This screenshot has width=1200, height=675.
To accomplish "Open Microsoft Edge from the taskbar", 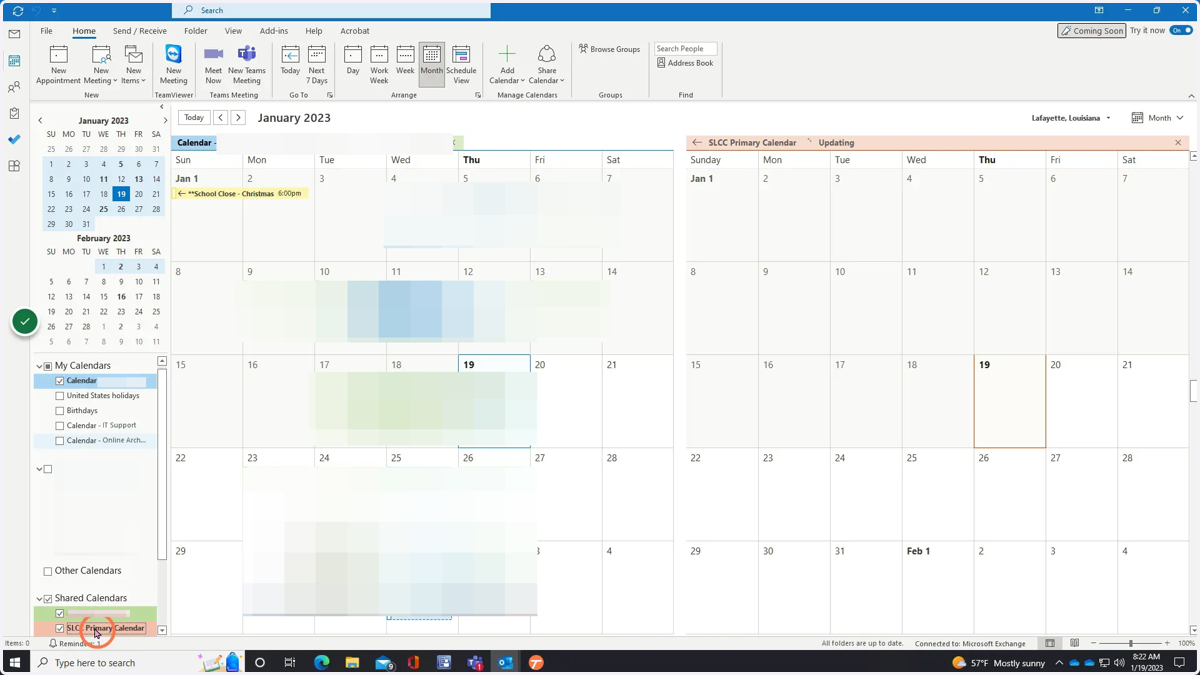I will coord(321,662).
